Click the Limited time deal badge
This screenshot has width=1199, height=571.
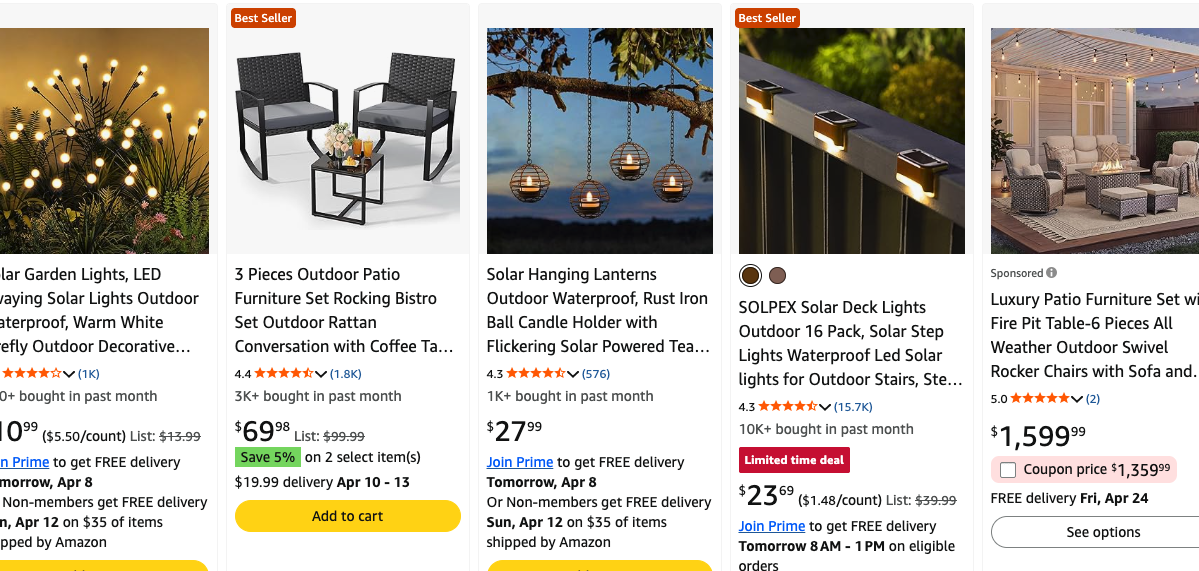pyautogui.click(x=794, y=460)
